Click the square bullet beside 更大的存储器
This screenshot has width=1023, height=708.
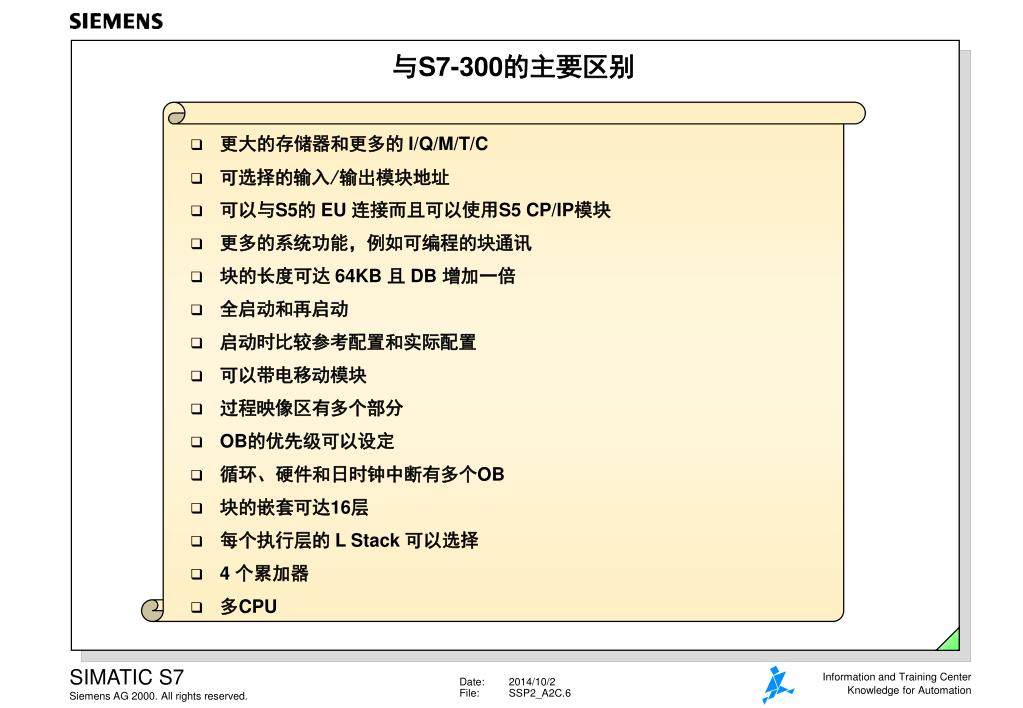196,144
